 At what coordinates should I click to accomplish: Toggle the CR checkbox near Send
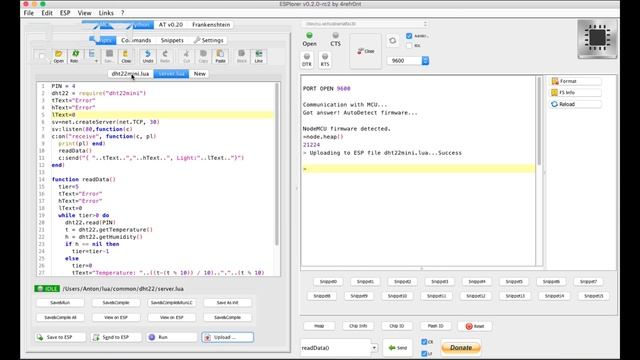[x=424, y=342]
